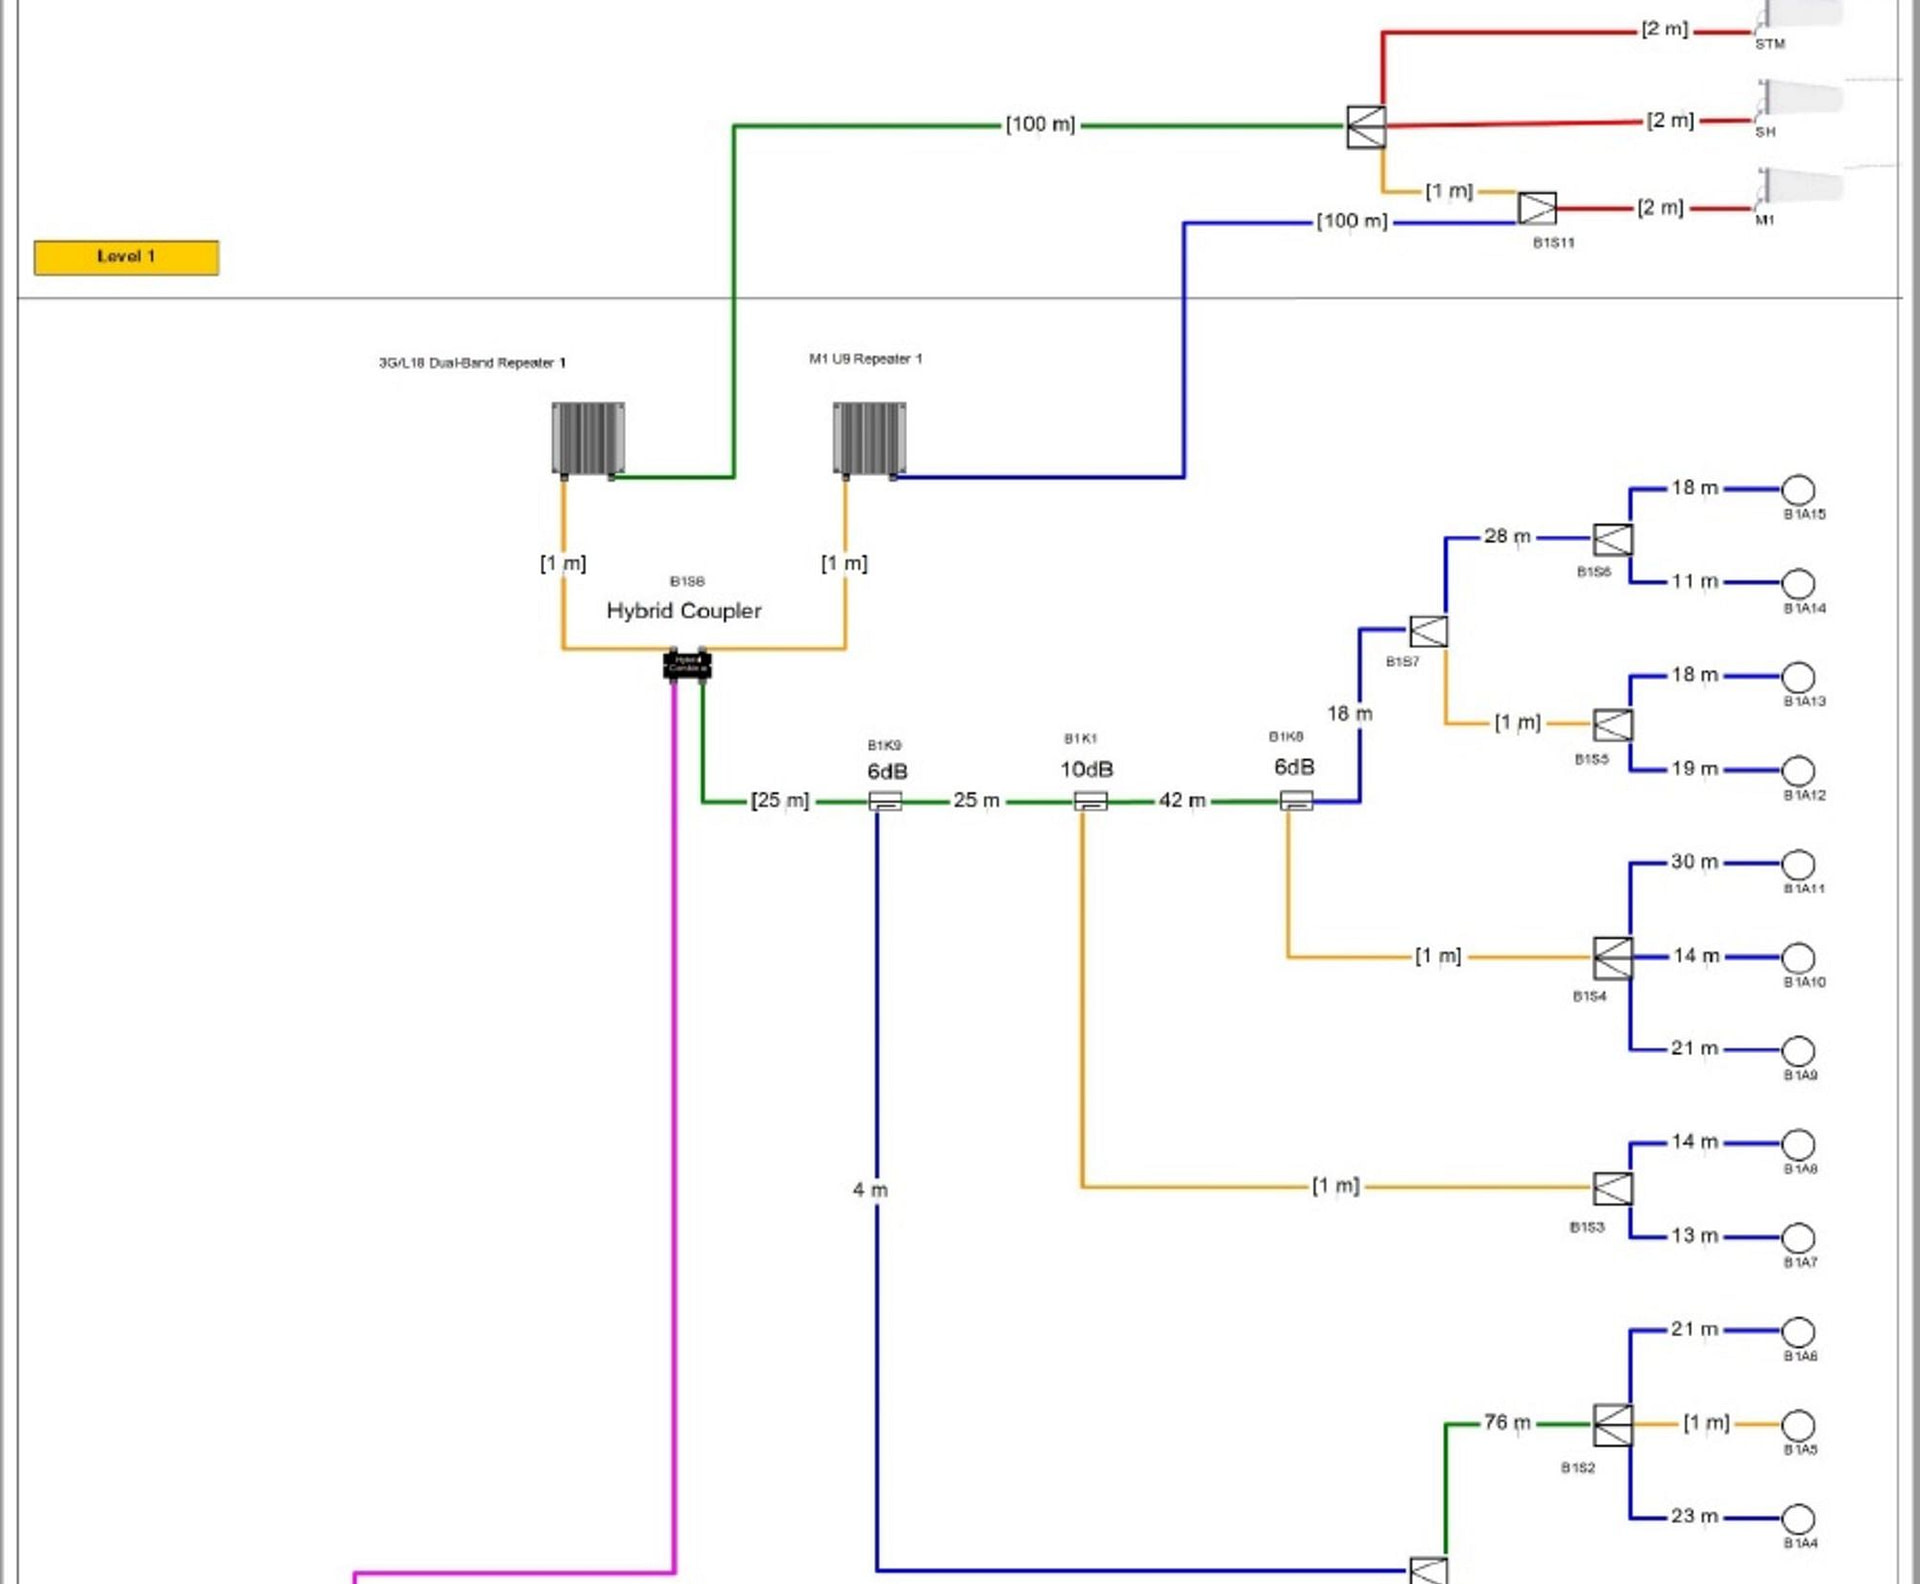1920x1584 pixels.
Task: Select the green [100 m] cable label
Action: 1040,125
